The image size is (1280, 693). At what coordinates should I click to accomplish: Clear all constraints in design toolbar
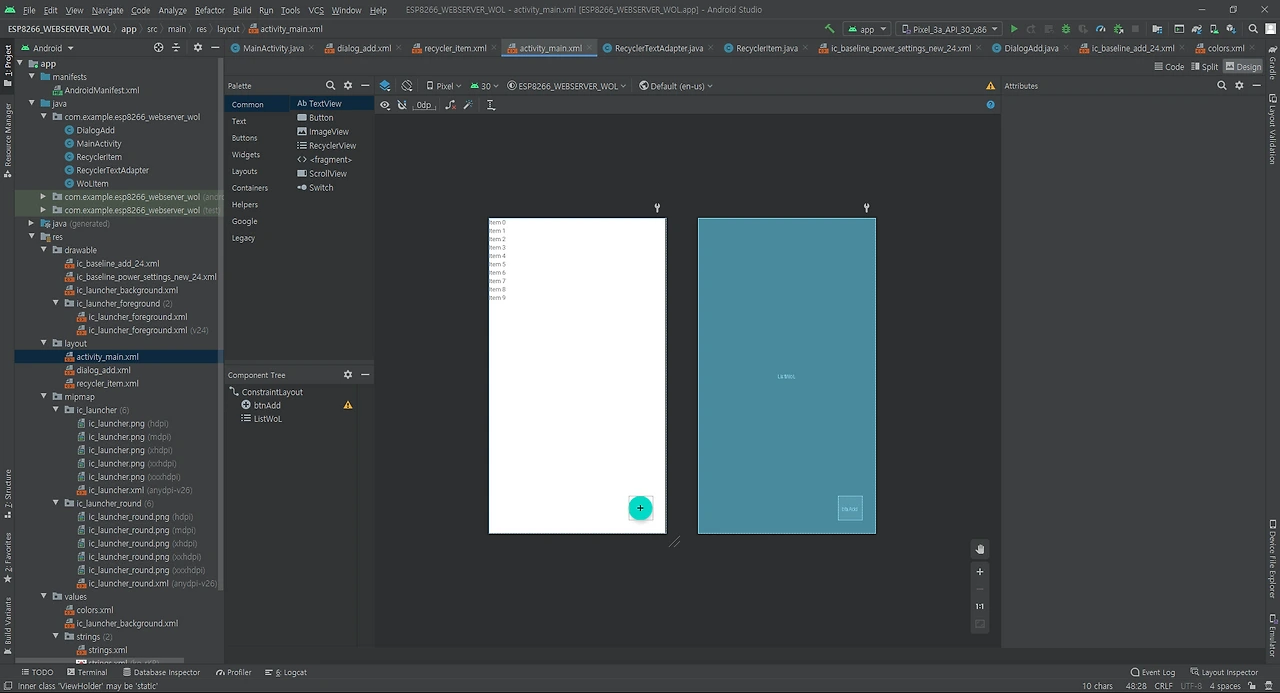(450, 105)
